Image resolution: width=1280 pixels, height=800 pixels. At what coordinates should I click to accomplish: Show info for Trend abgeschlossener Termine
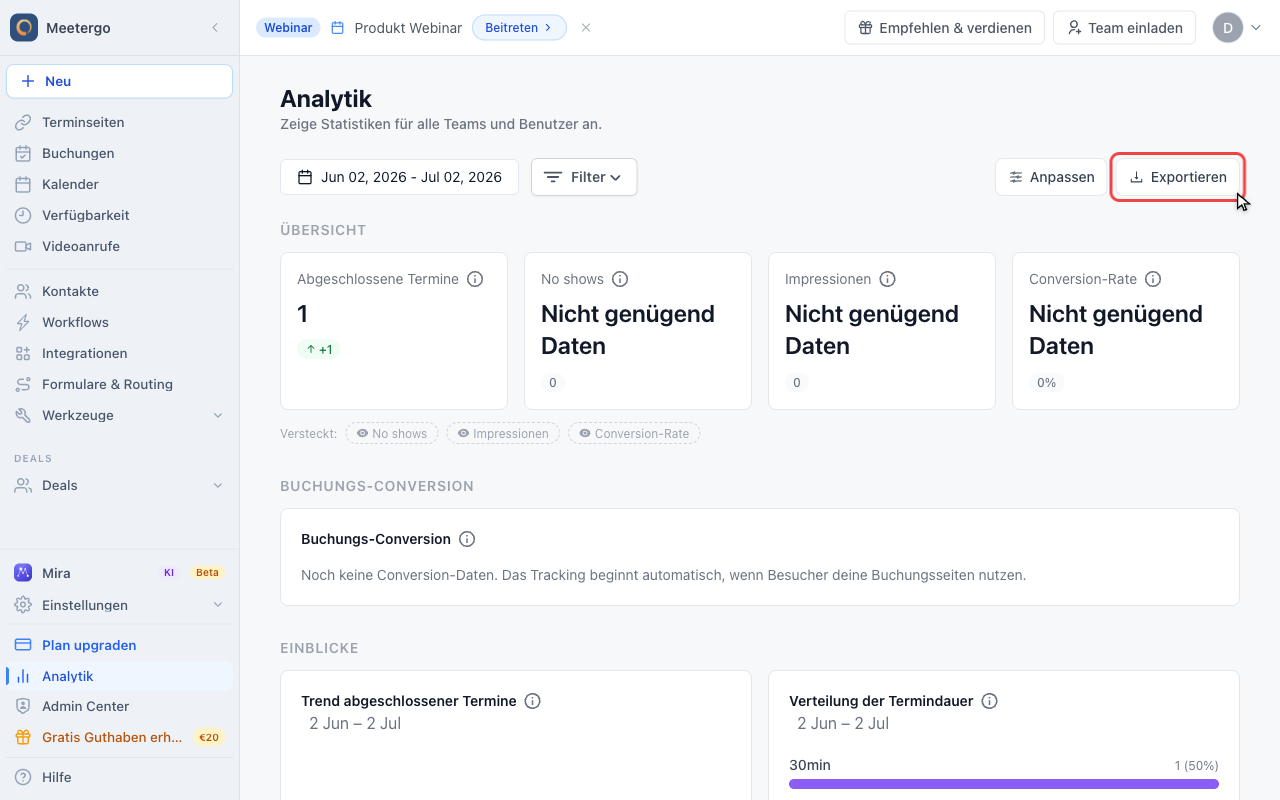(x=533, y=701)
